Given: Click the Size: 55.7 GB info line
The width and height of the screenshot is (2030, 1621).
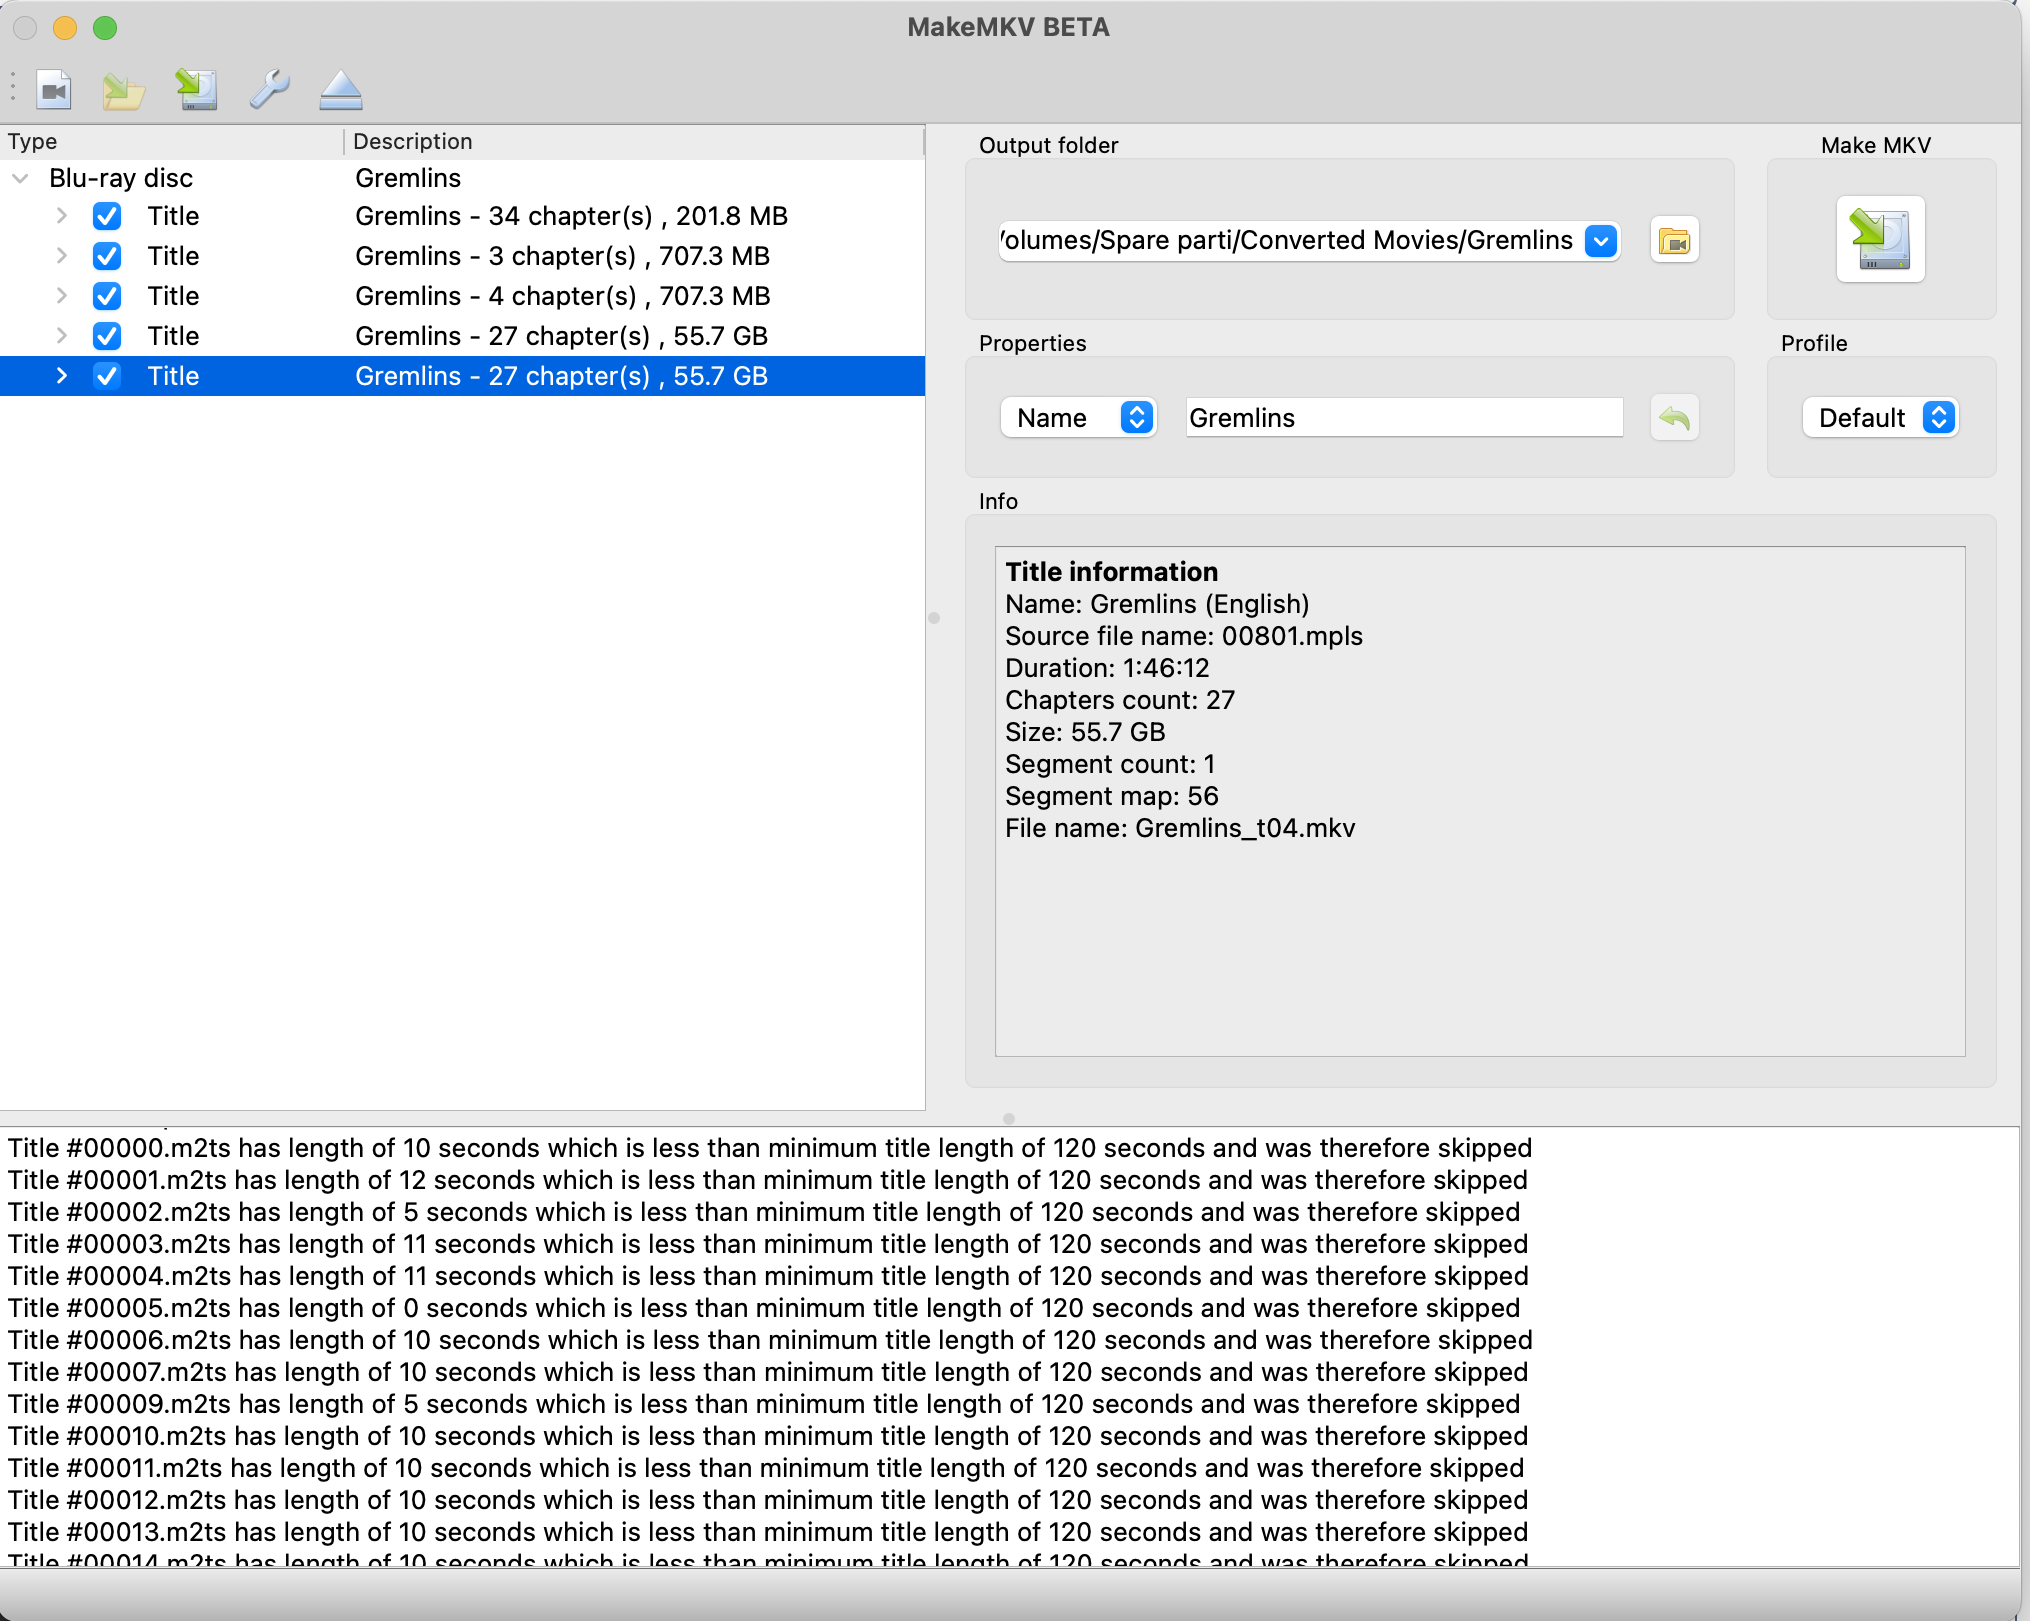Looking at the screenshot, I should point(1085,732).
